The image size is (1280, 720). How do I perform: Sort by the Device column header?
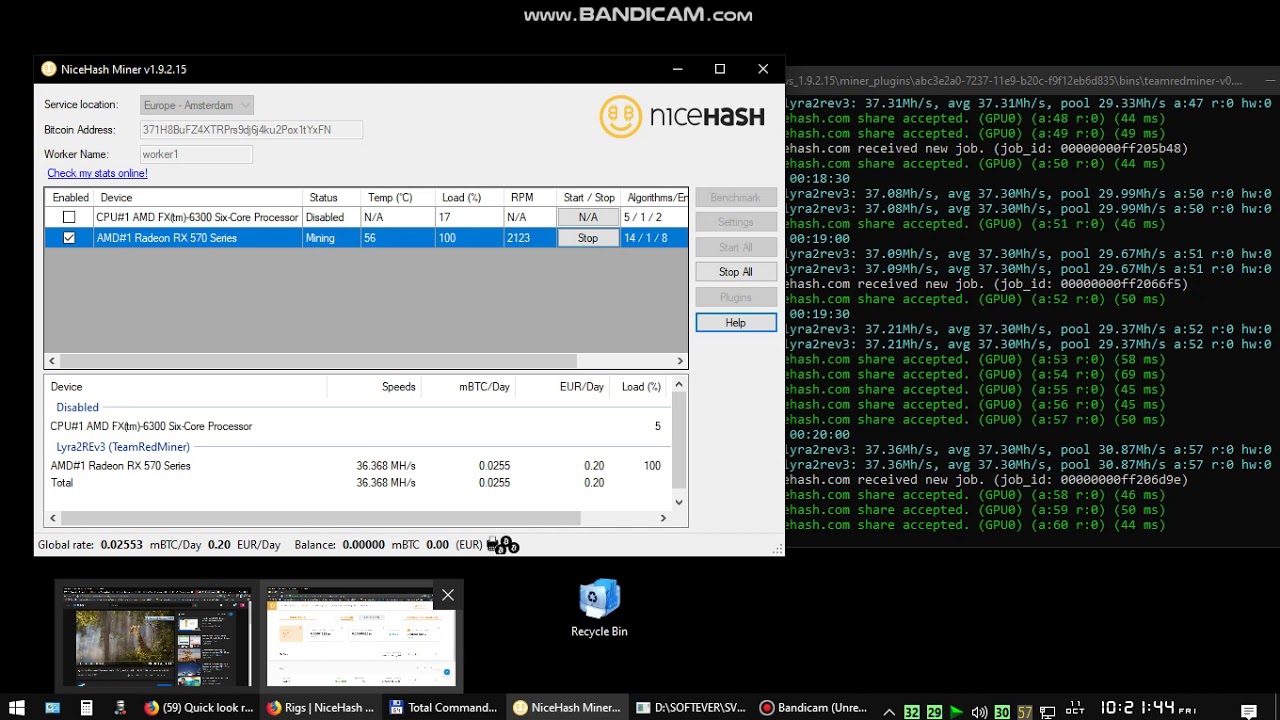[197, 197]
